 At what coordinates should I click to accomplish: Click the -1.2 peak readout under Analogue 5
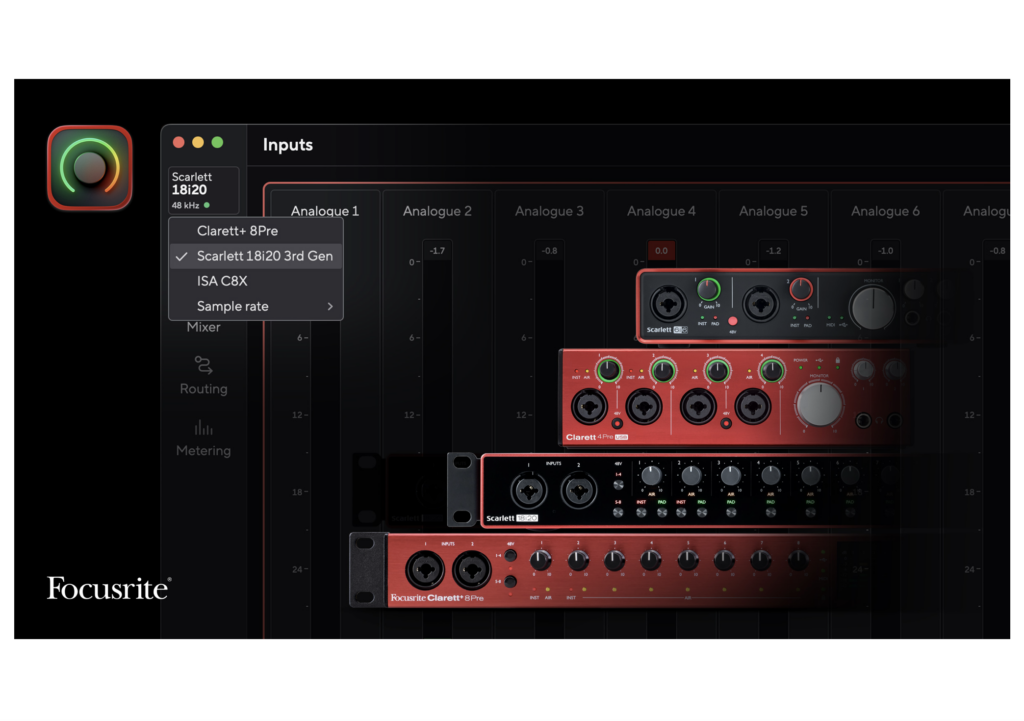click(773, 251)
